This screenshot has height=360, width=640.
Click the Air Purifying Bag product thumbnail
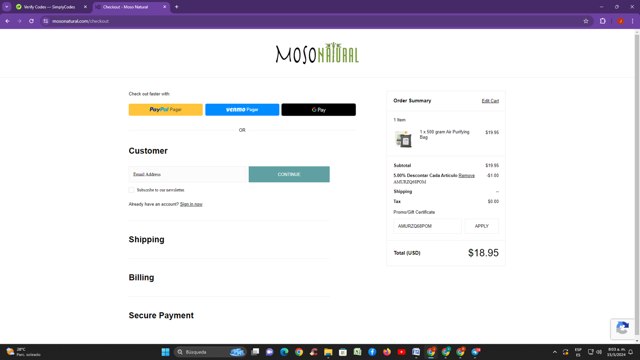point(403,139)
